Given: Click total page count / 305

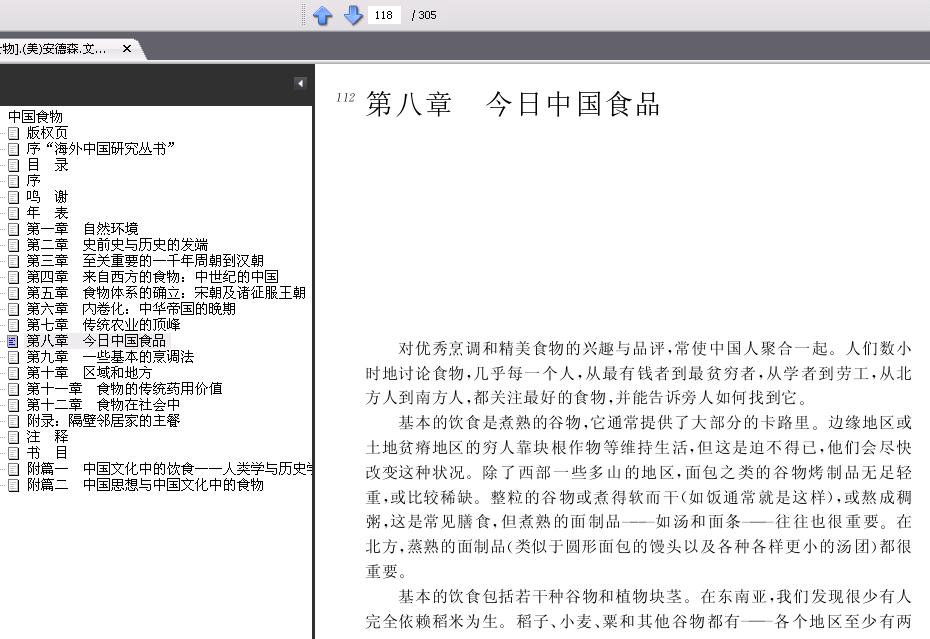Looking at the screenshot, I should tap(423, 15).
